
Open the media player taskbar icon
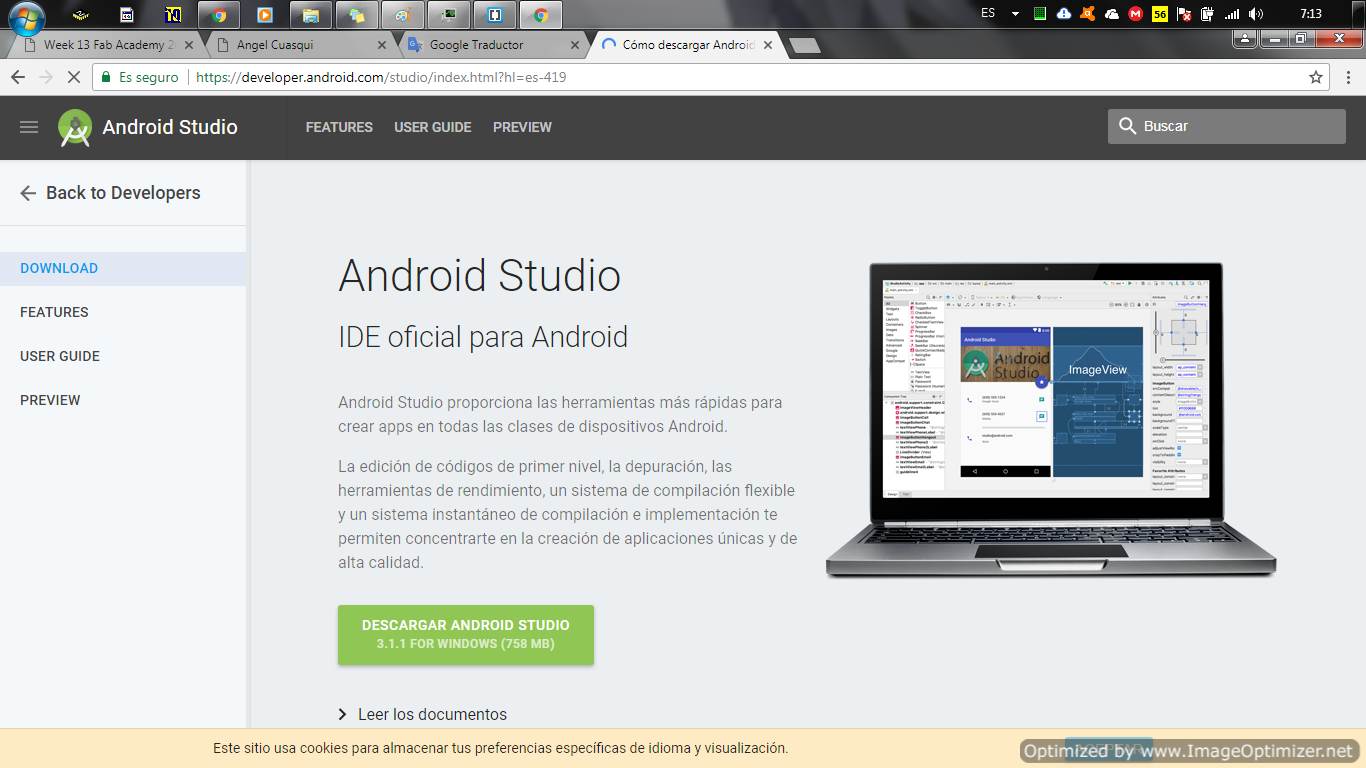[x=264, y=15]
